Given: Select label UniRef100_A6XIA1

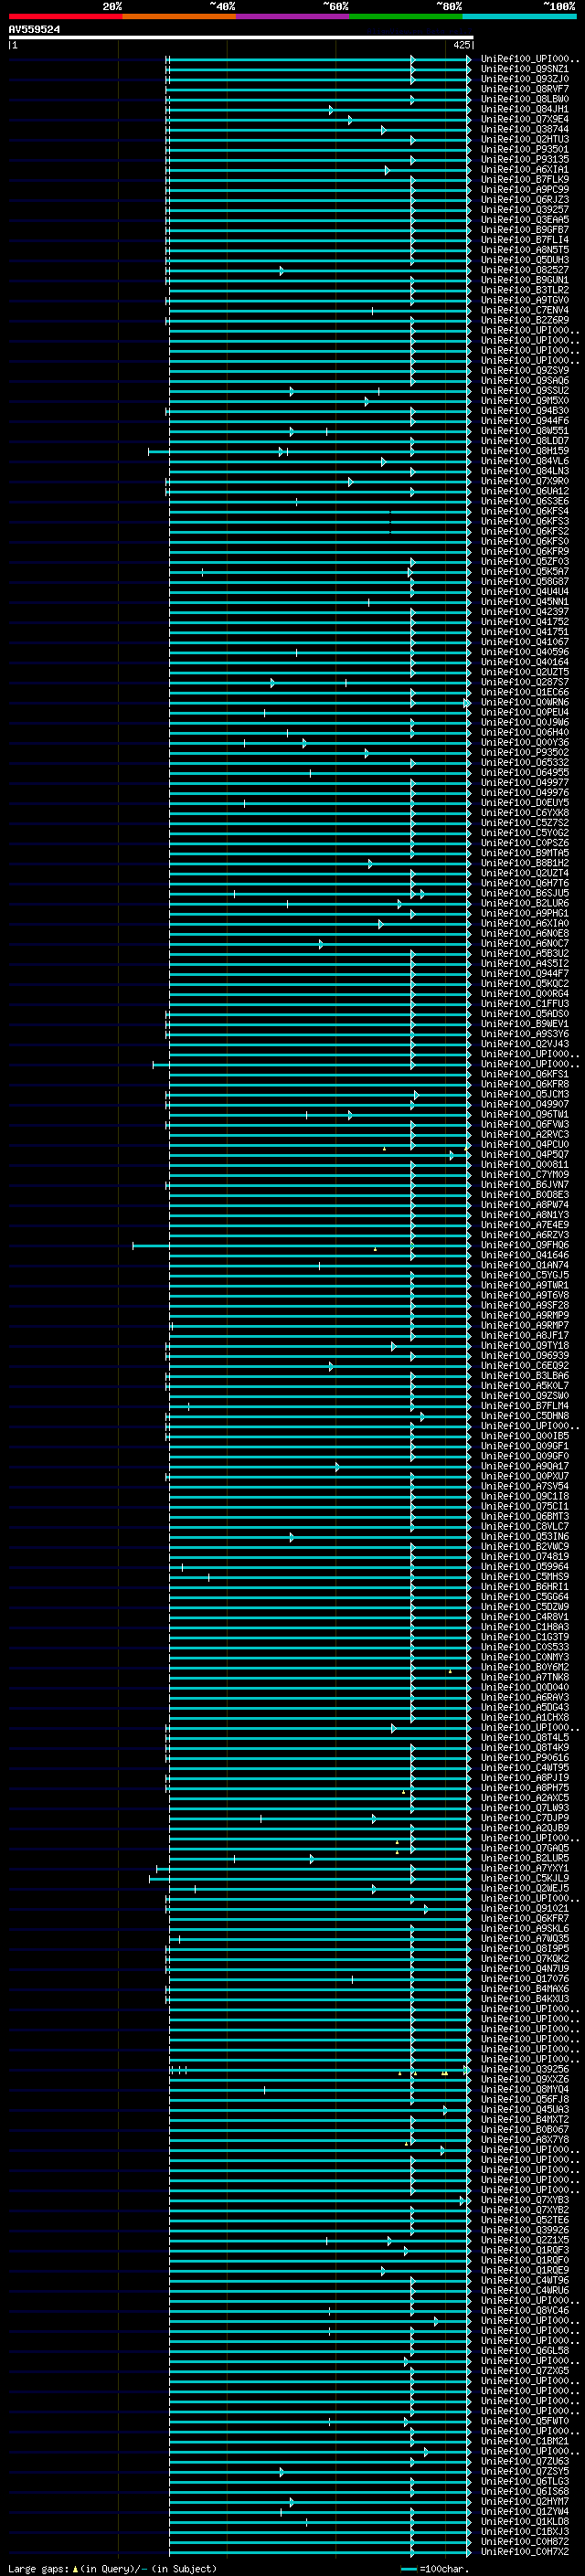Looking at the screenshot, I should click(525, 169).
